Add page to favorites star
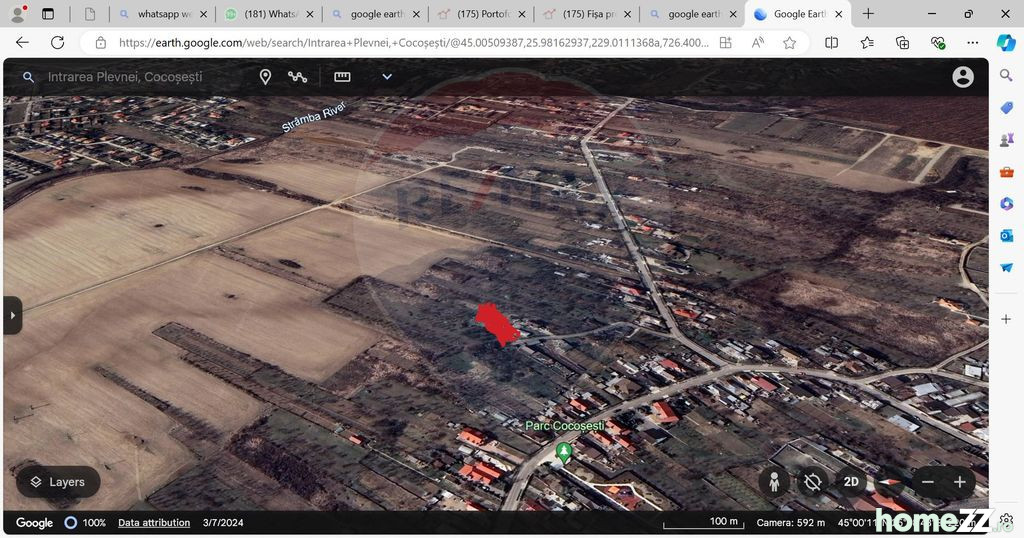 [790, 42]
